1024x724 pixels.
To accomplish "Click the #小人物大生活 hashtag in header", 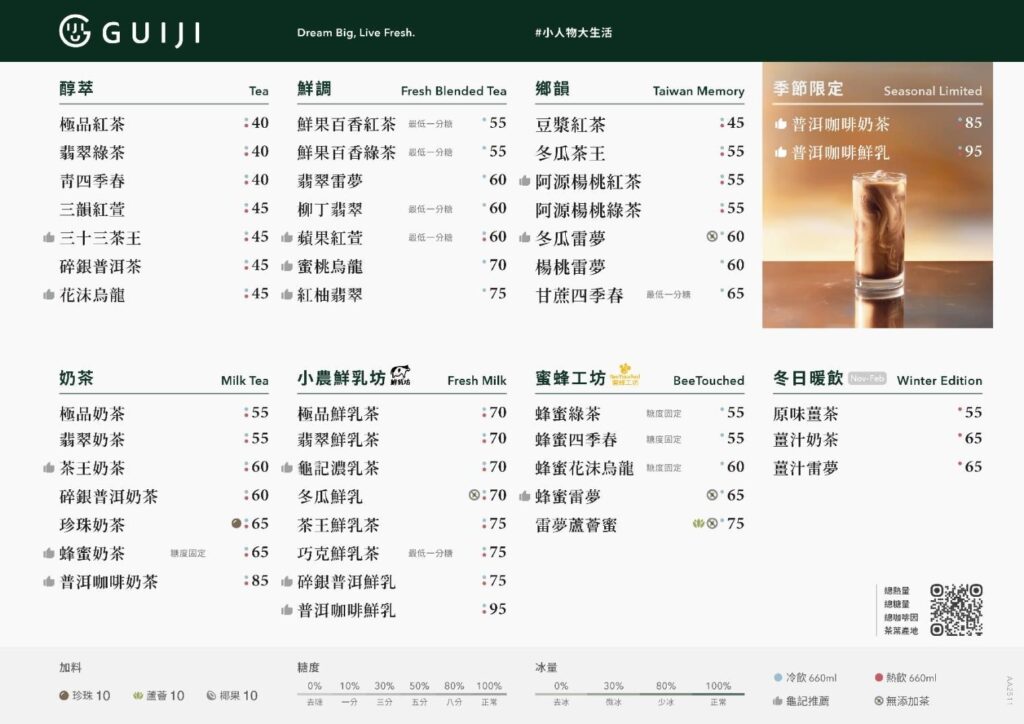I will click(x=573, y=32).
